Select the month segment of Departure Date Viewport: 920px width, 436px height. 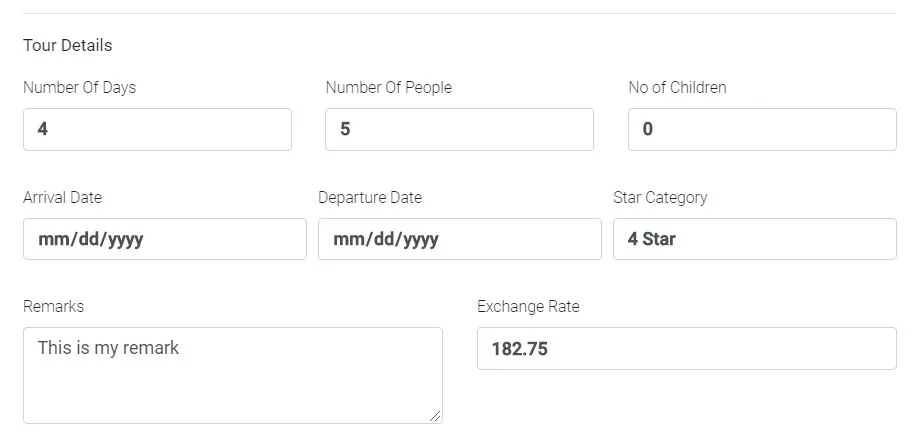pos(347,240)
